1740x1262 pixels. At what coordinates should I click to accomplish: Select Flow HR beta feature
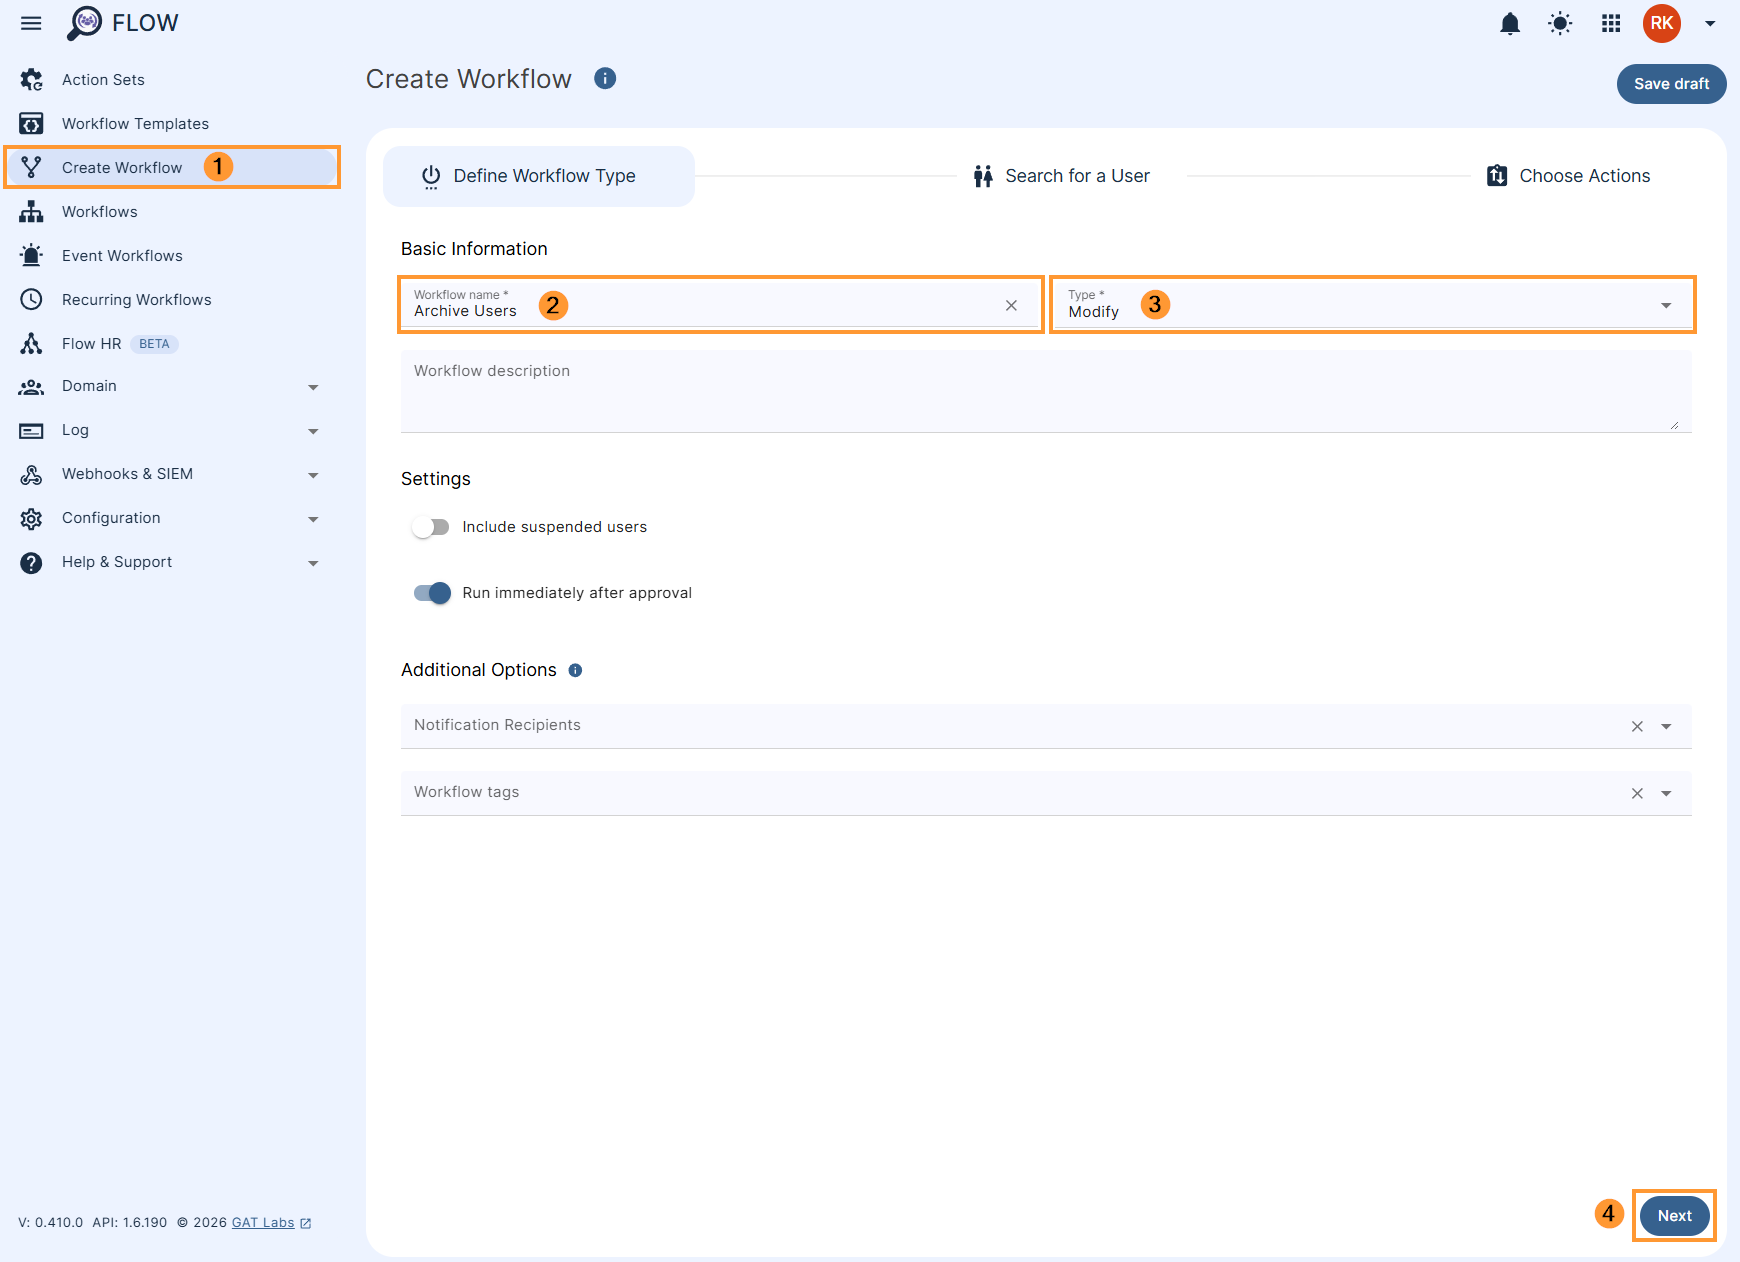pyautogui.click(x=91, y=343)
